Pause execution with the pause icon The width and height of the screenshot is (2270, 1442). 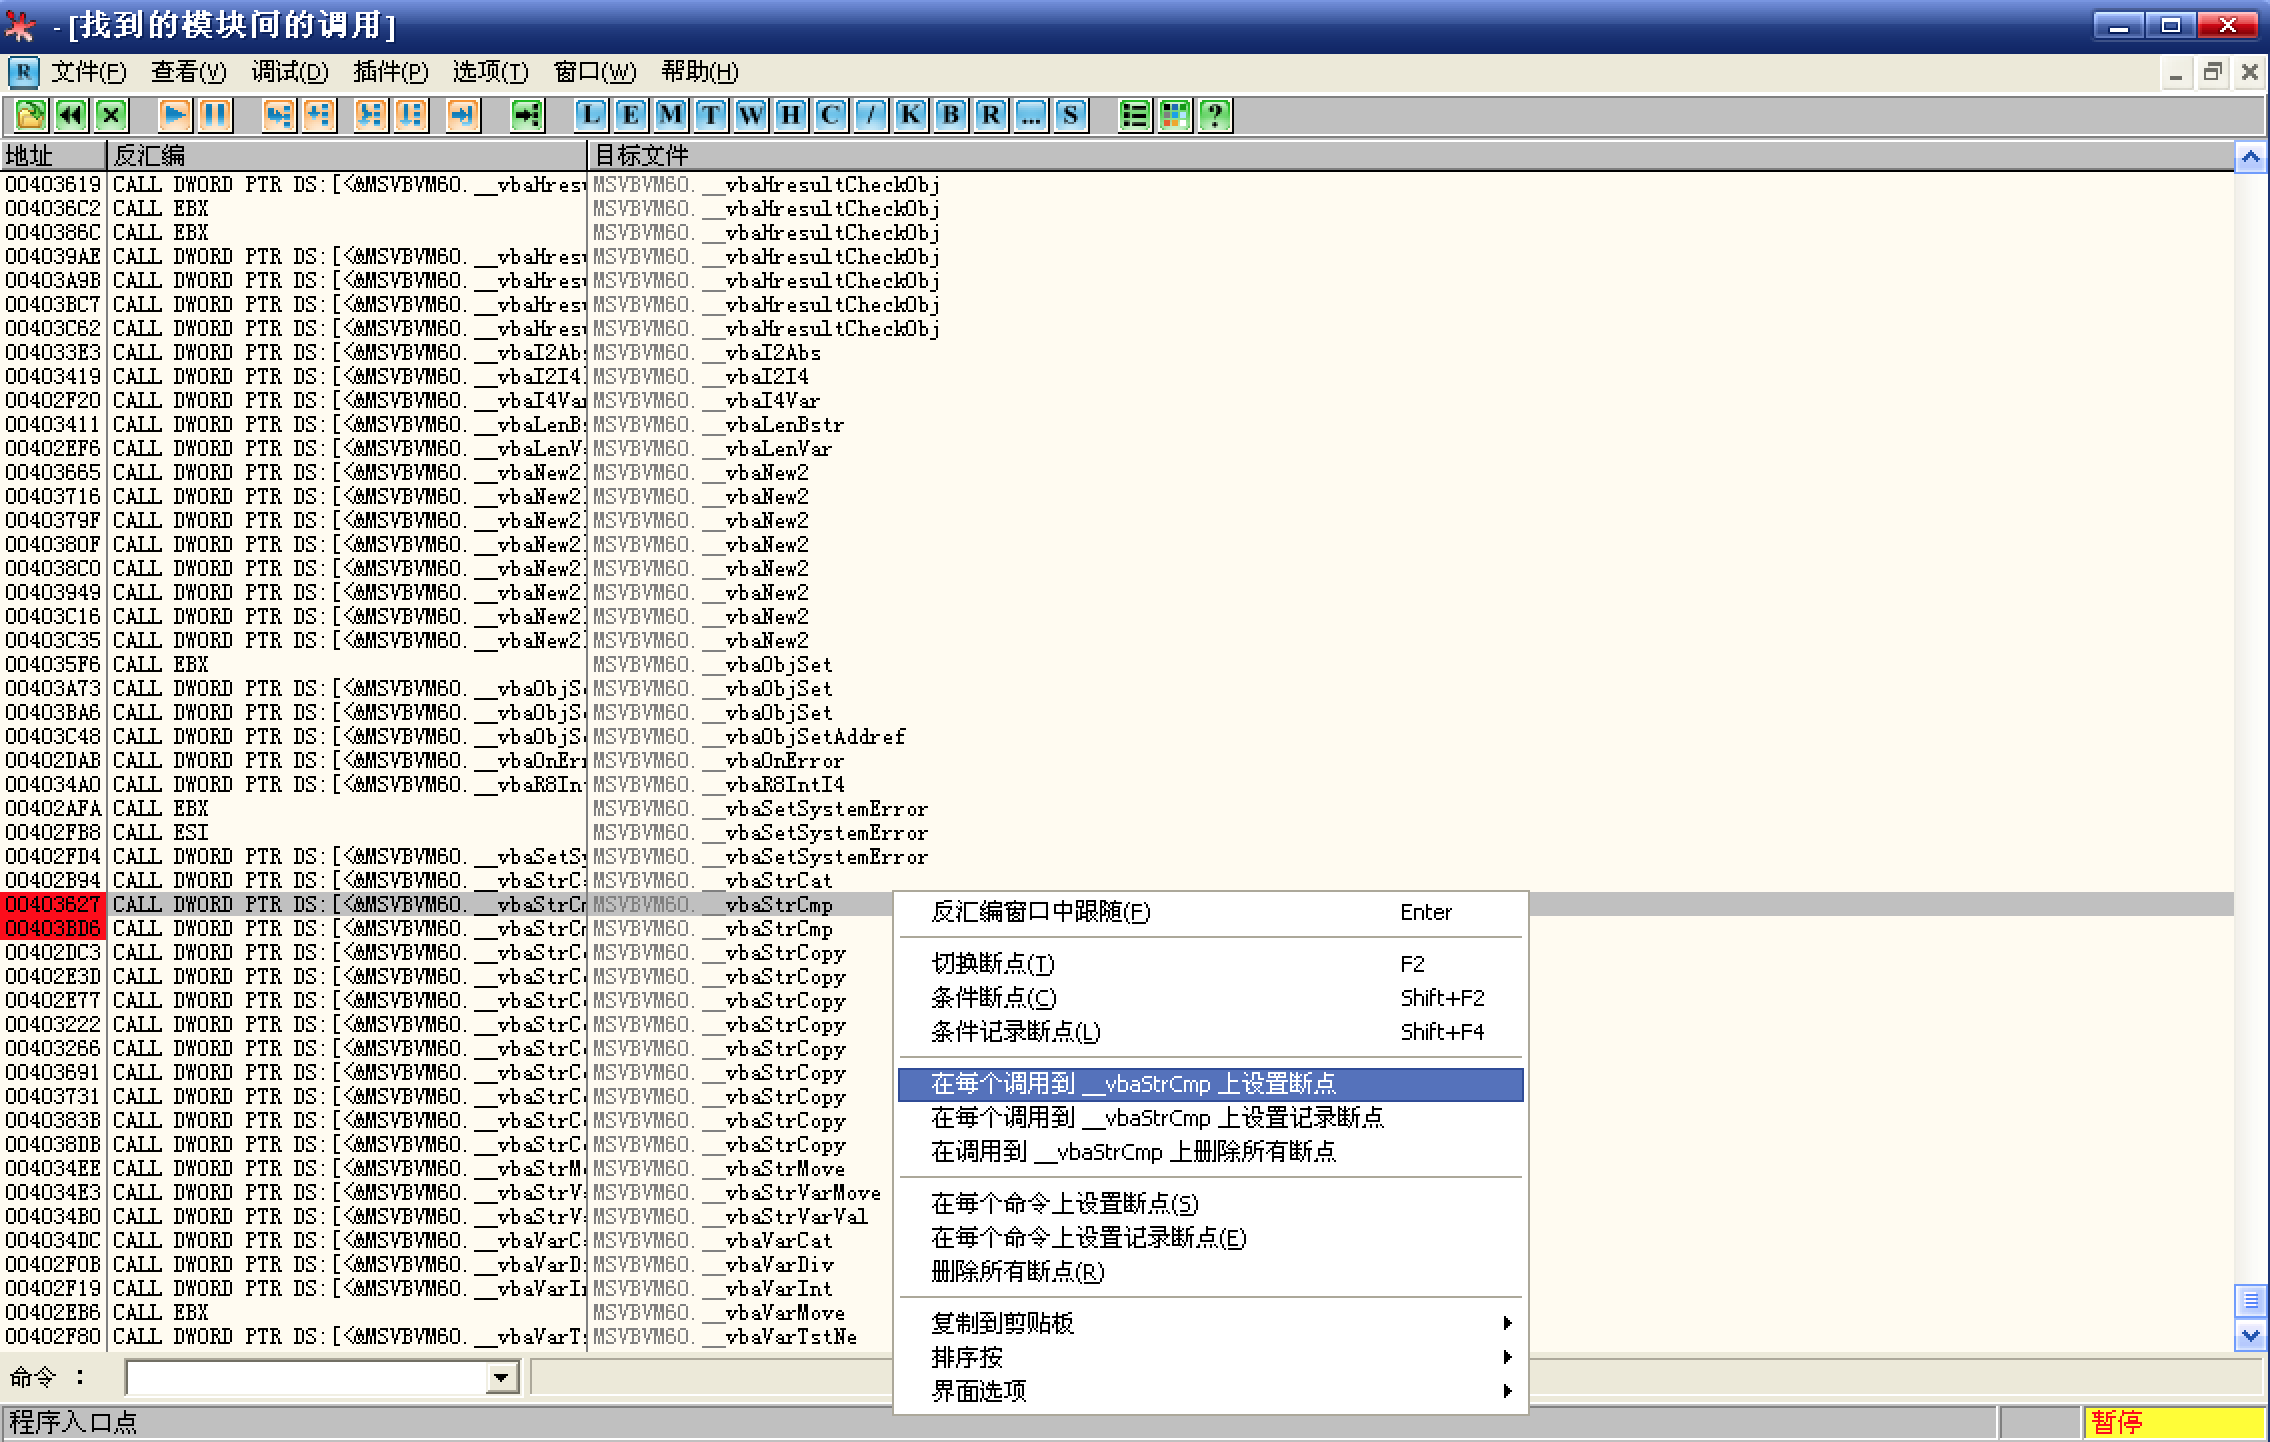[216, 115]
